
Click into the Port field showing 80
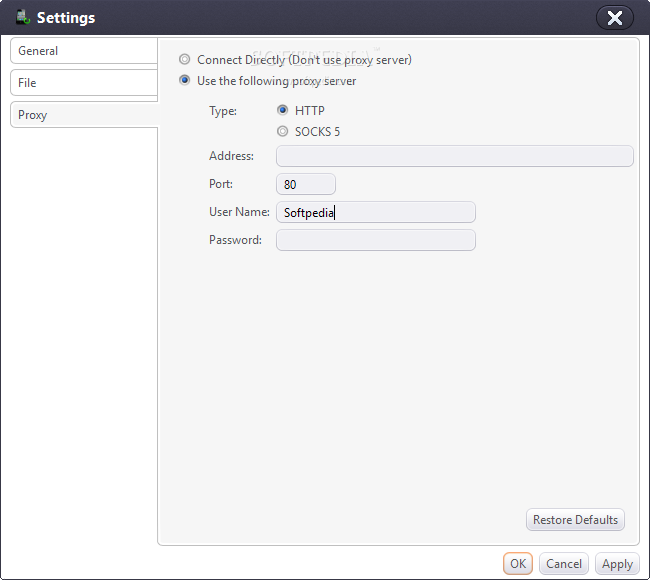click(x=306, y=184)
